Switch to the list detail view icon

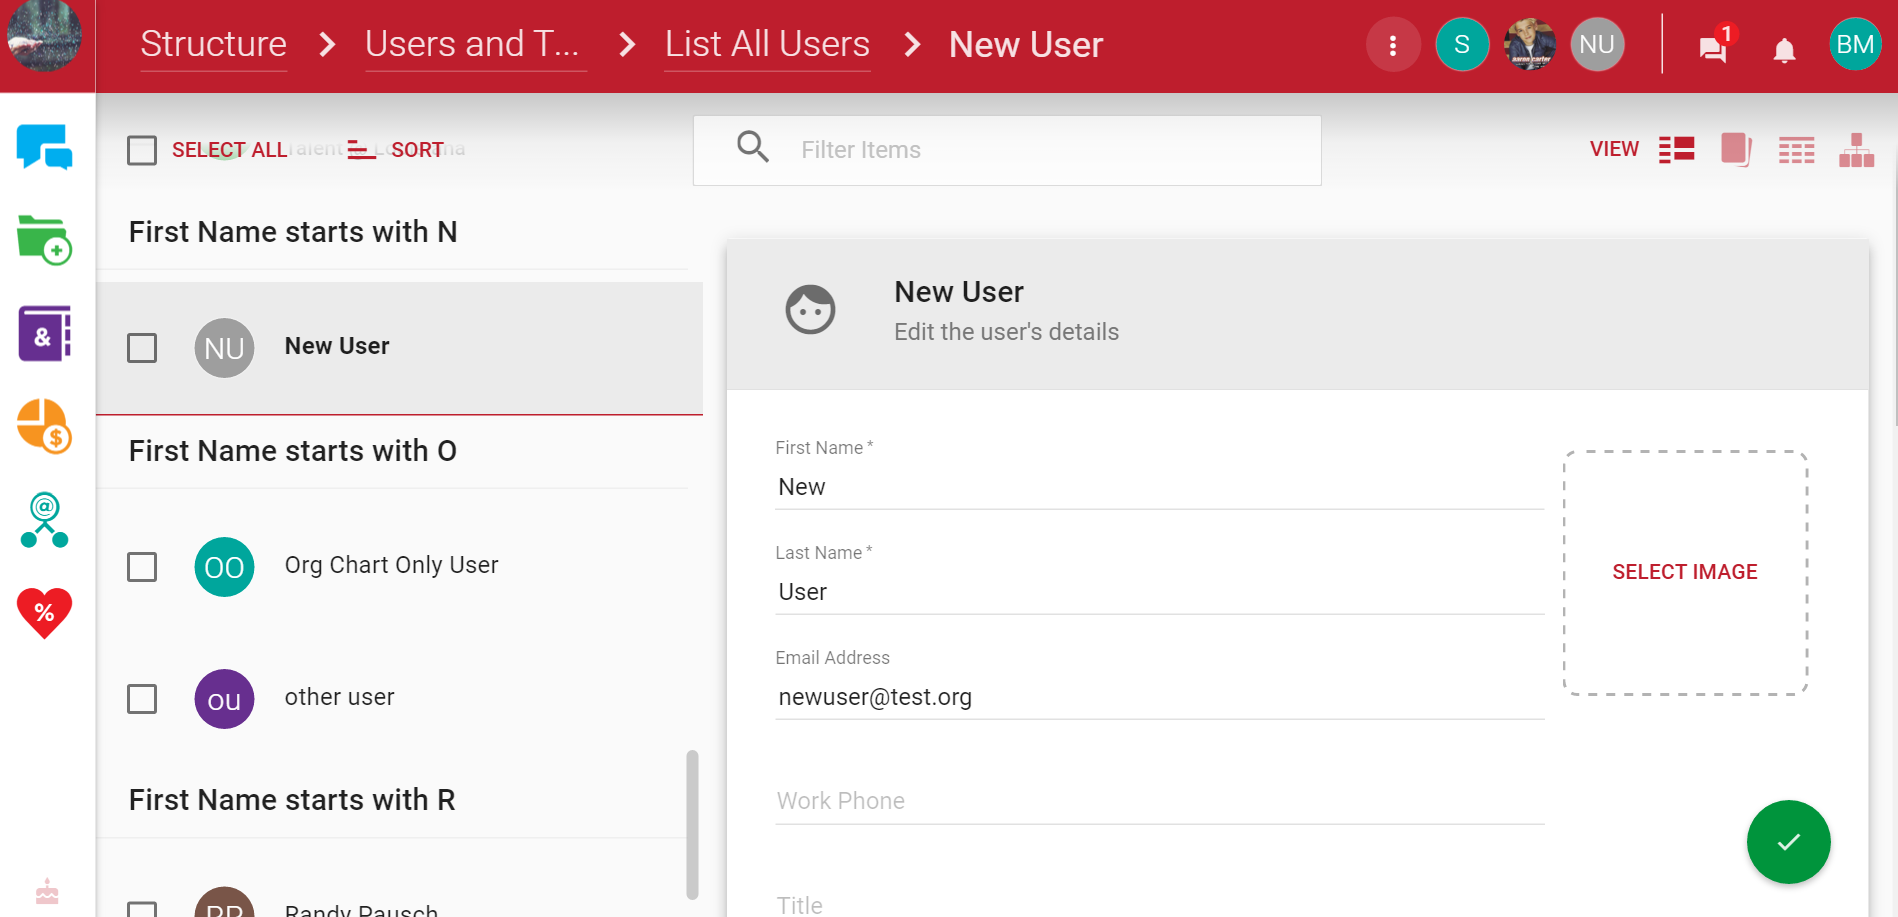[1677, 150]
